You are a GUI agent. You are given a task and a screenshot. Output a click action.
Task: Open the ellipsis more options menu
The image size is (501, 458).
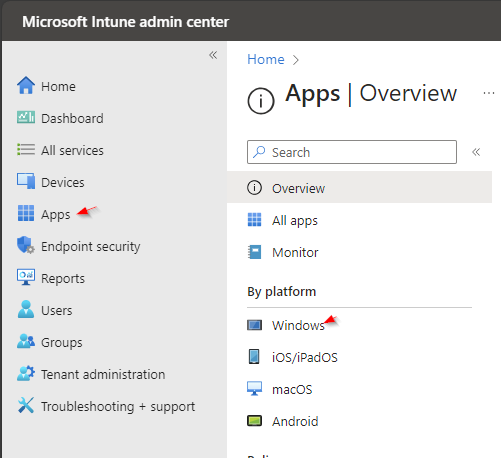(489, 93)
